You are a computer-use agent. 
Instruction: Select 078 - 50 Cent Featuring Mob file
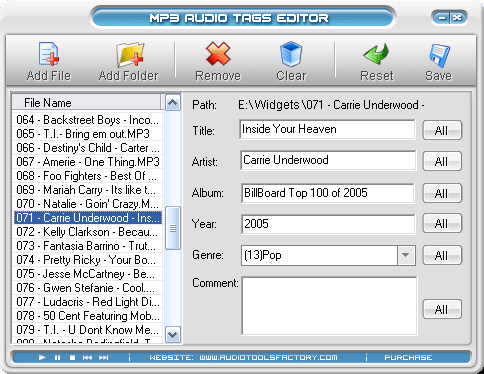[88, 316]
